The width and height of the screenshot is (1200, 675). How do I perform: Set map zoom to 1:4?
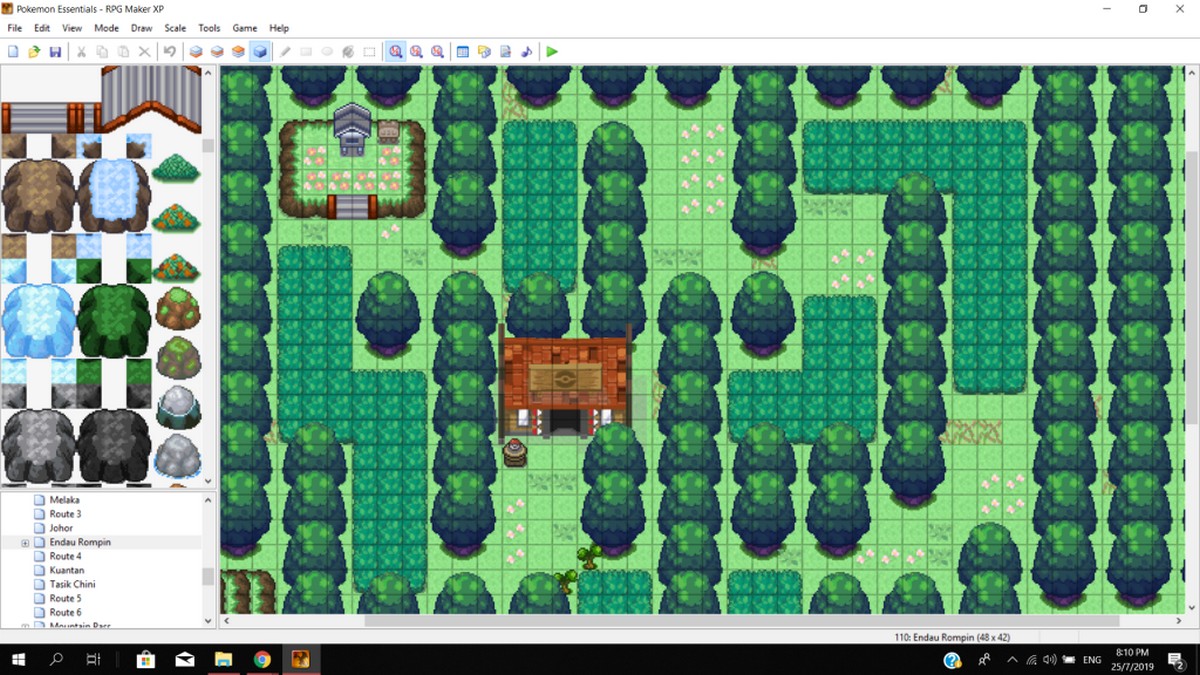pos(438,51)
